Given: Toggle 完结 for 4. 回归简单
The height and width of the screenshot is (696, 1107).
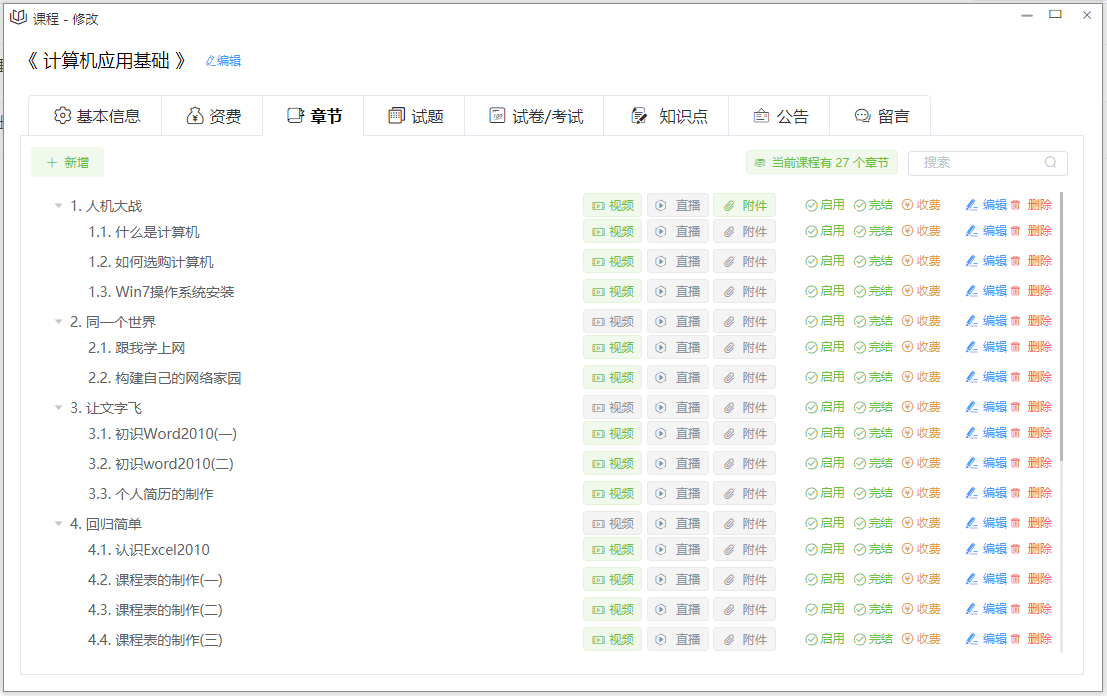Looking at the screenshot, I should 873,522.
